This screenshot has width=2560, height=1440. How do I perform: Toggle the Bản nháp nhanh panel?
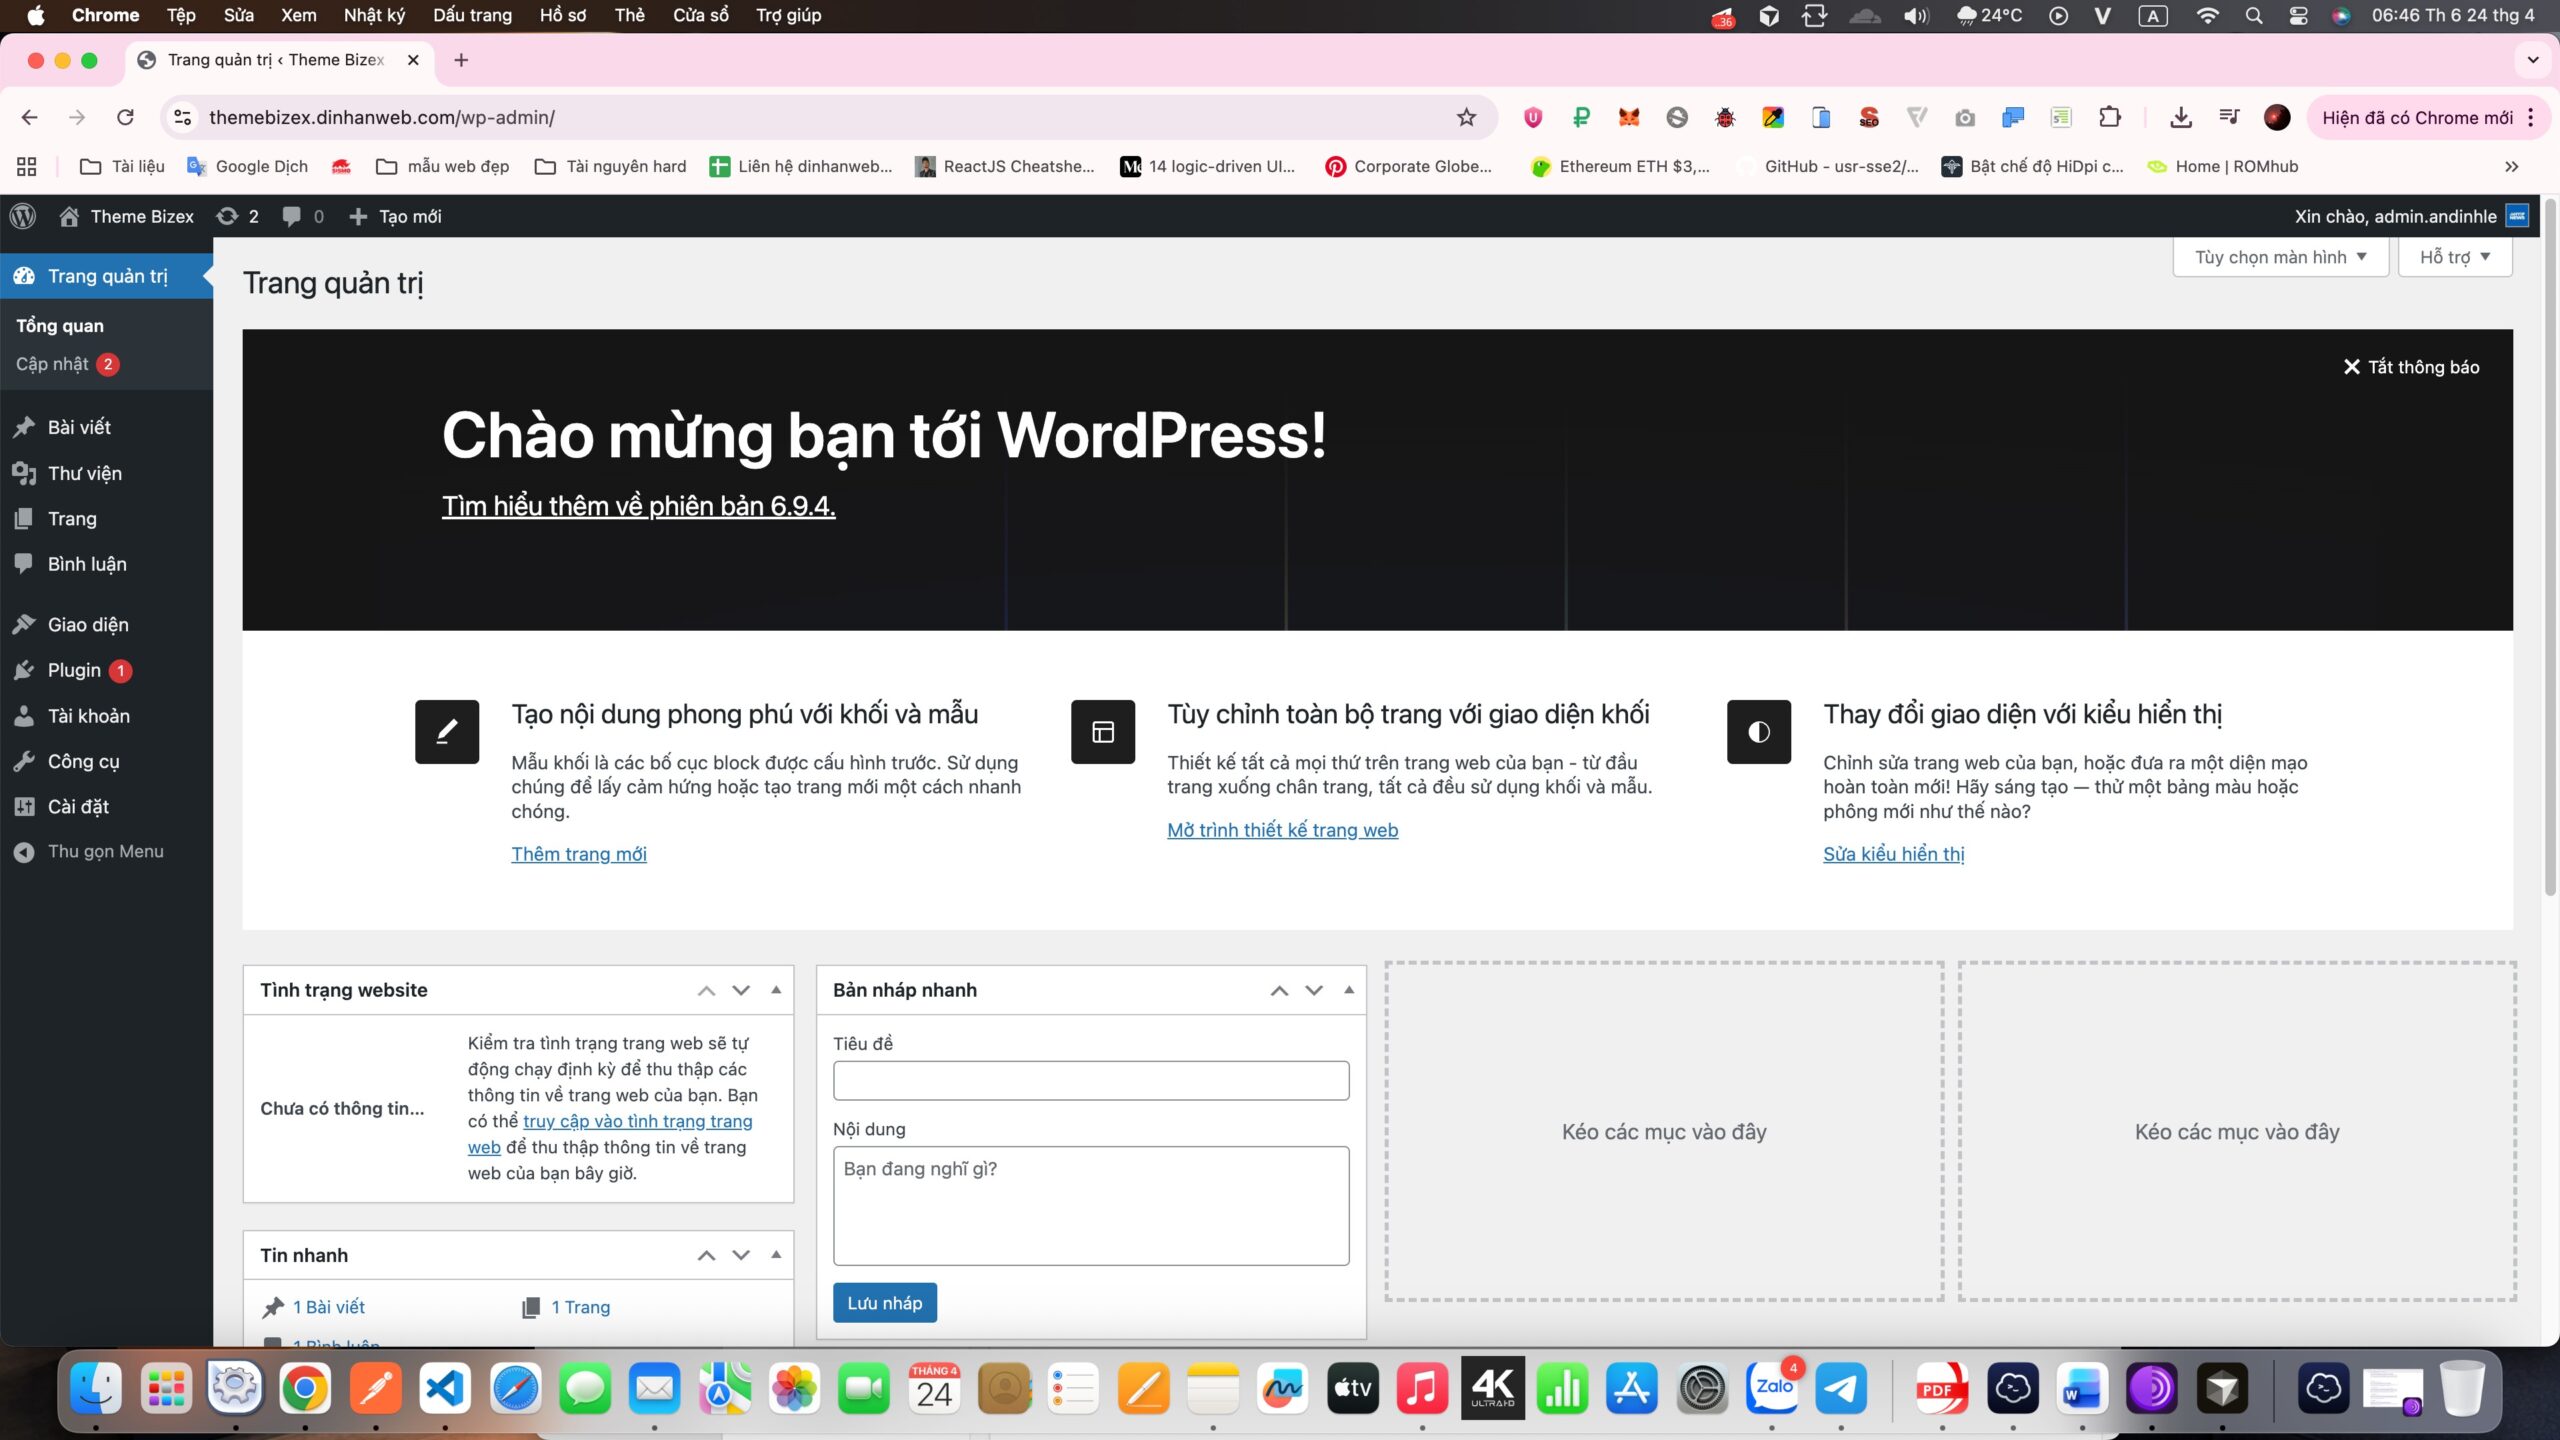(x=1349, y=990)
